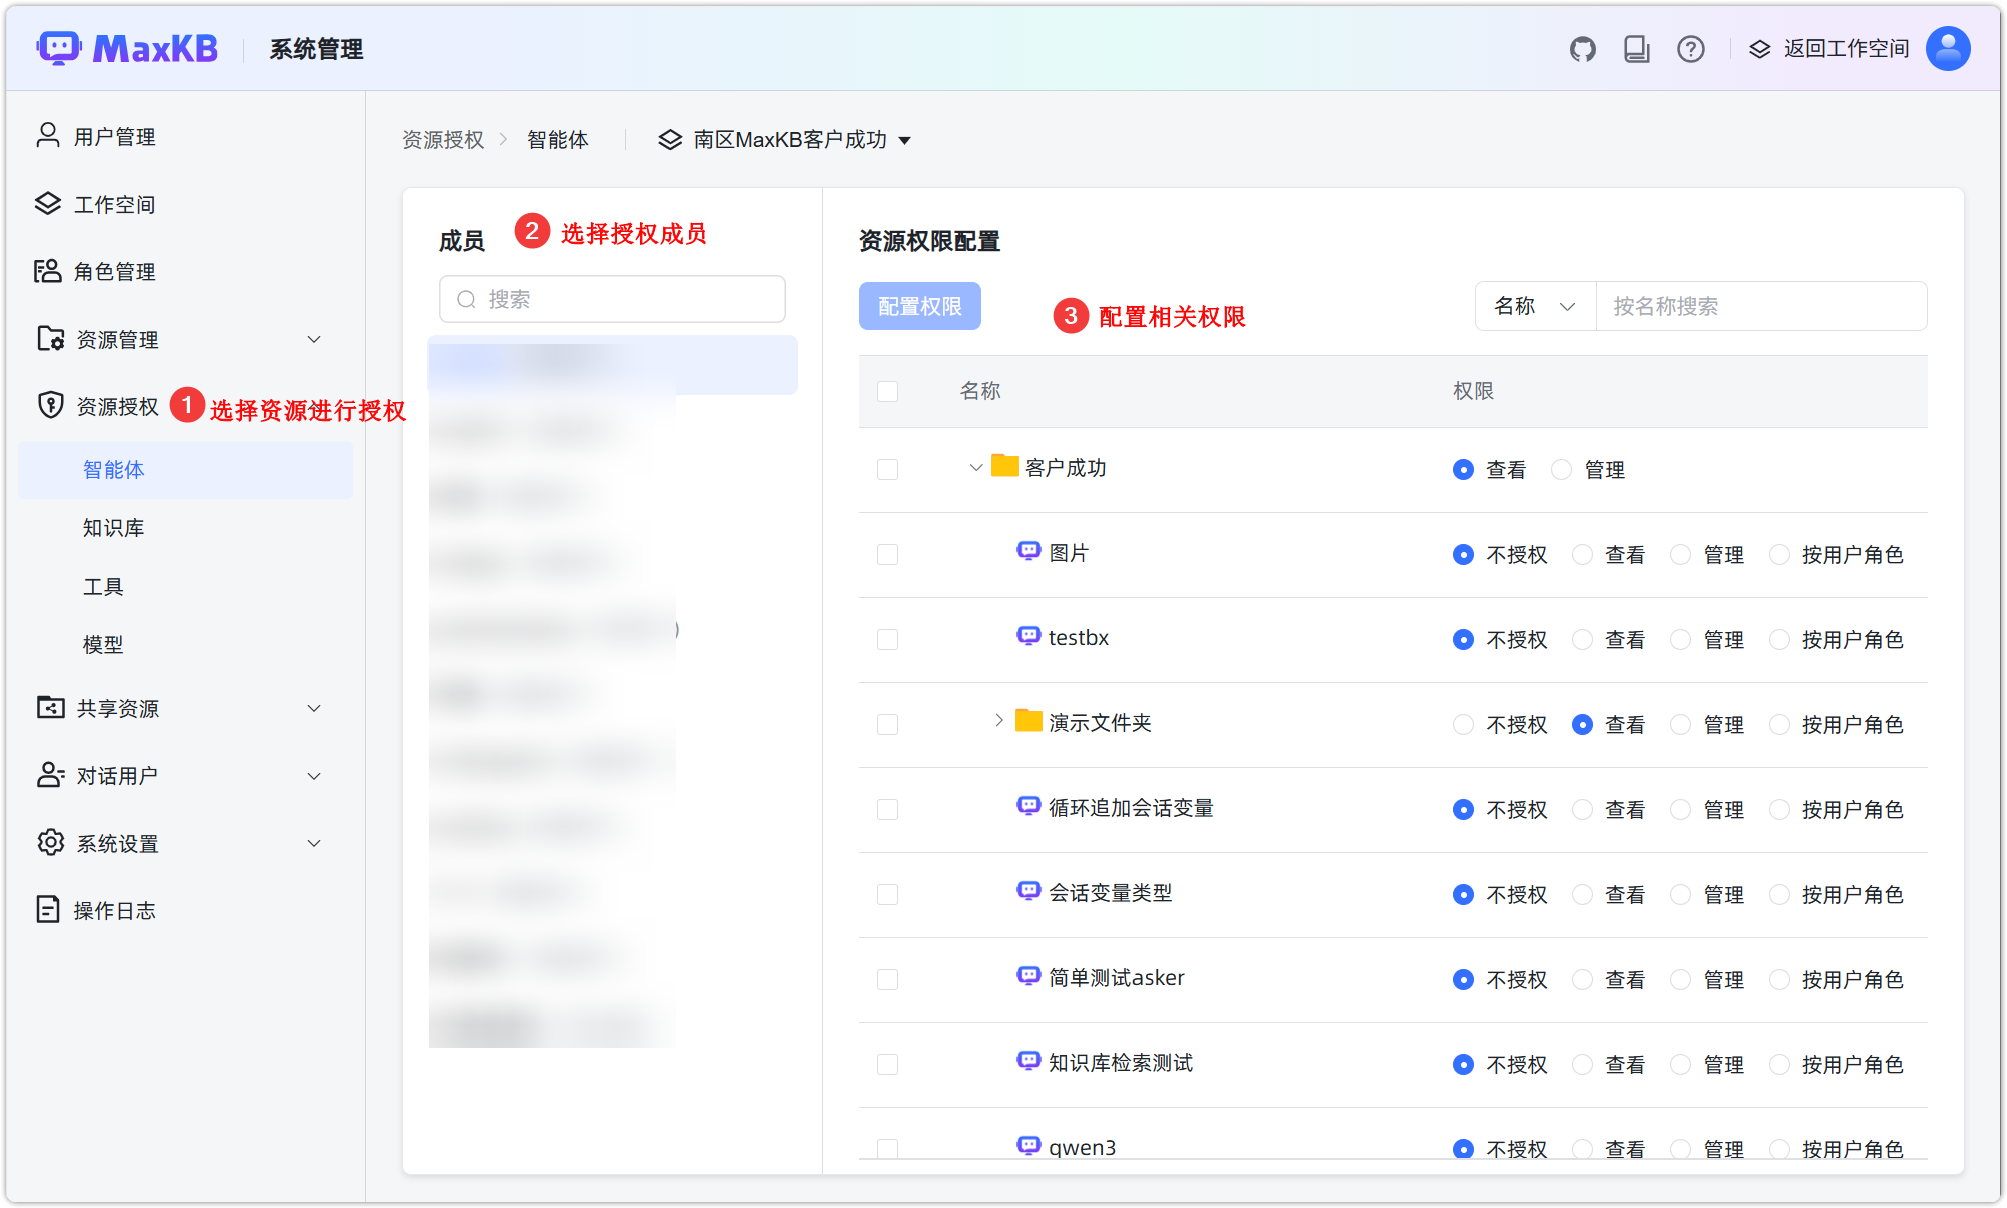Open the GitHub icon in the top bar

(x=1583, y=47)
